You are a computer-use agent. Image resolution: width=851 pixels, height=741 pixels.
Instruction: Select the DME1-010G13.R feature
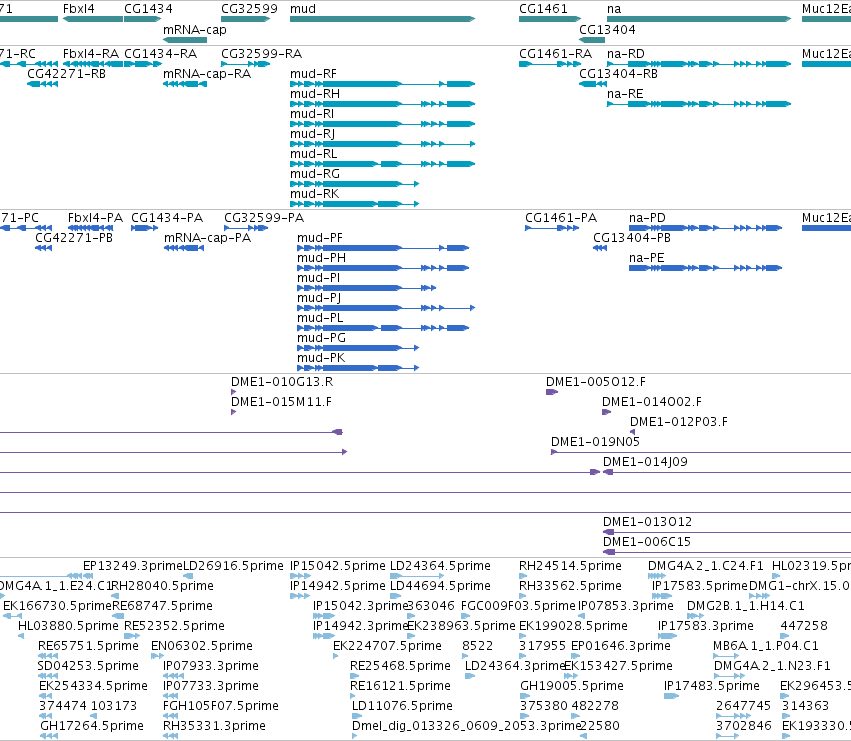coord(282,382)
